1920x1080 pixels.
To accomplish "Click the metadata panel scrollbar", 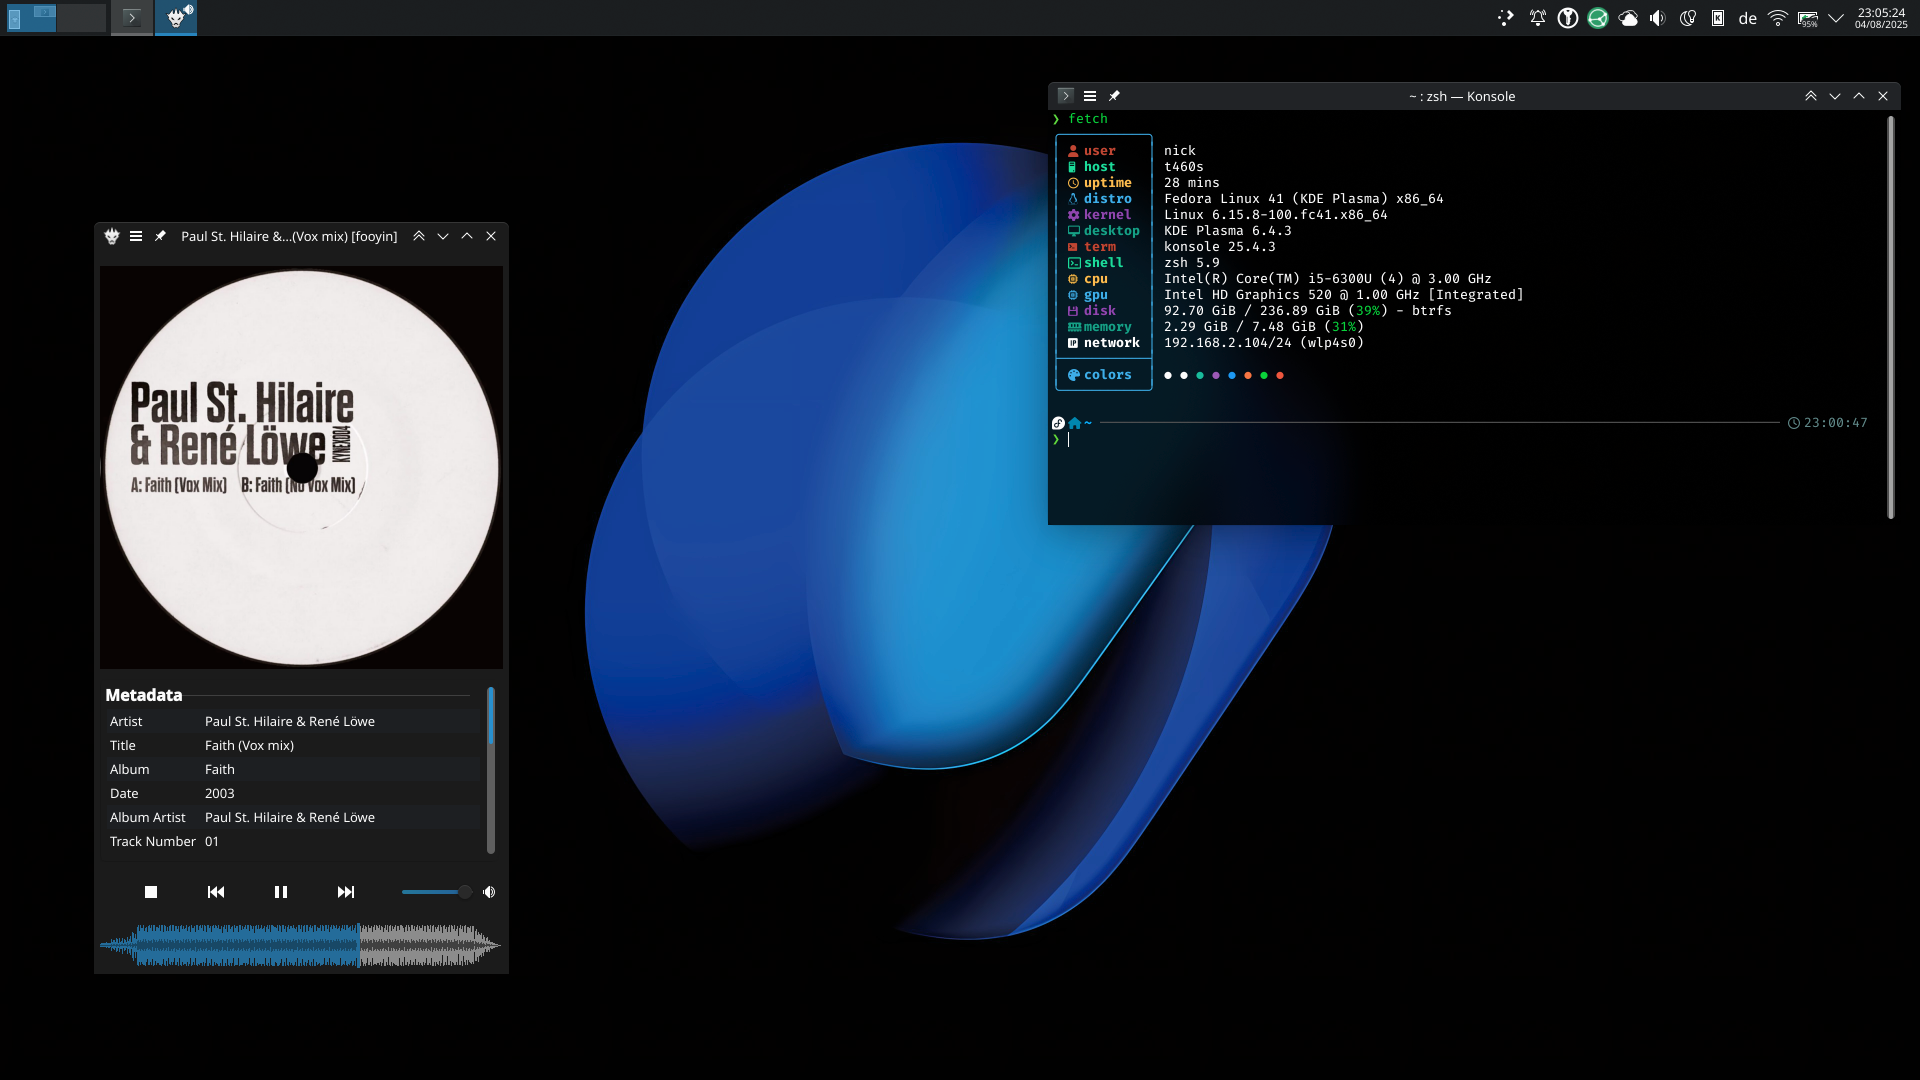I will point(491,770).
